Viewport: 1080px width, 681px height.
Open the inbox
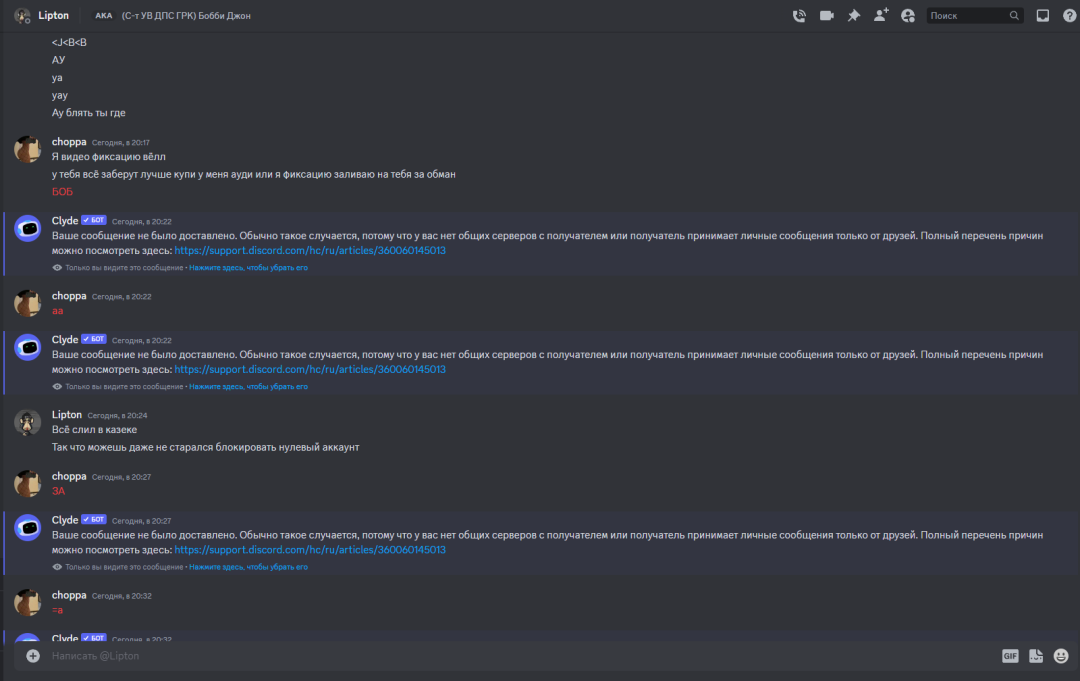1043,16
